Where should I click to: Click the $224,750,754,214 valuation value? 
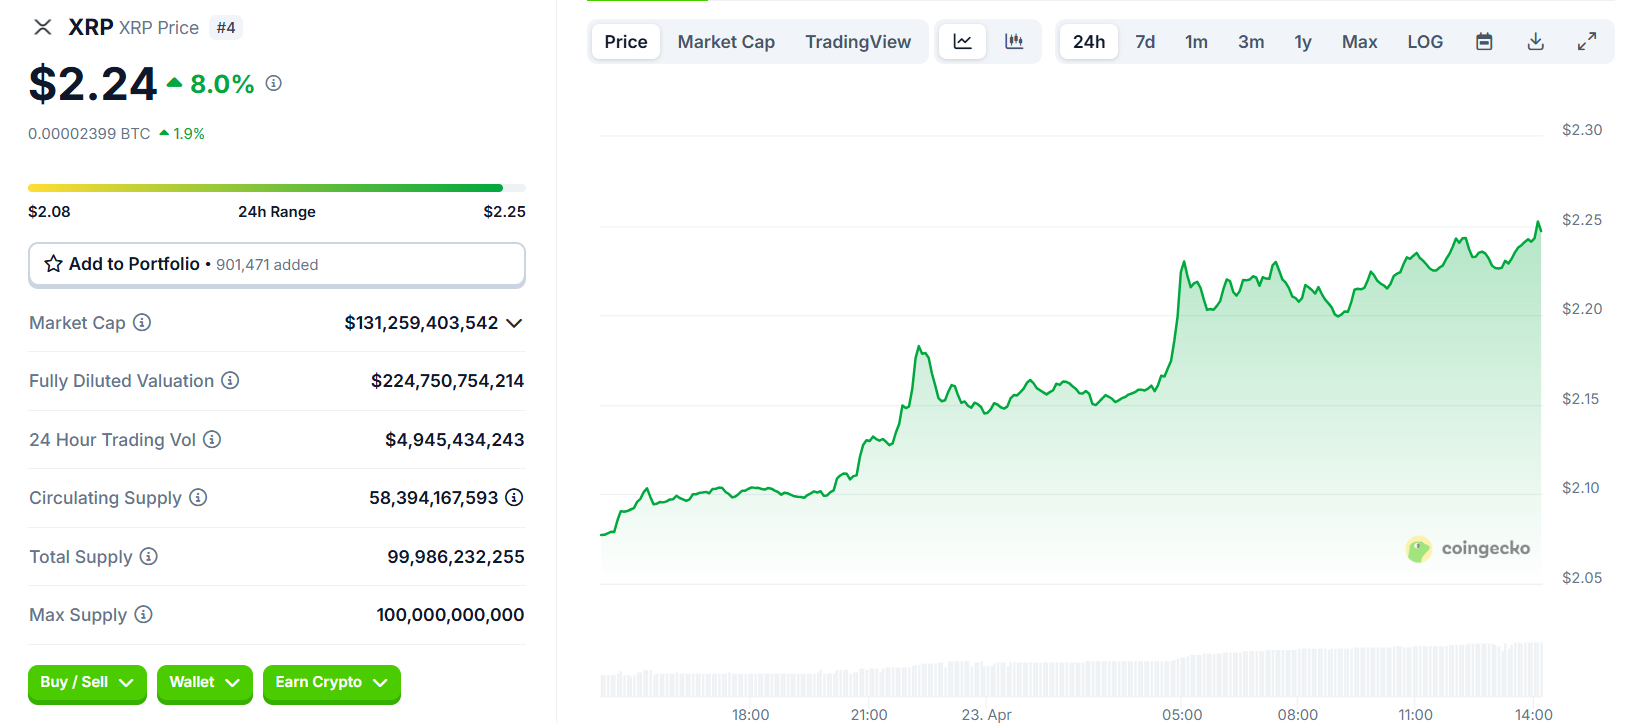(x=447, y=381)
